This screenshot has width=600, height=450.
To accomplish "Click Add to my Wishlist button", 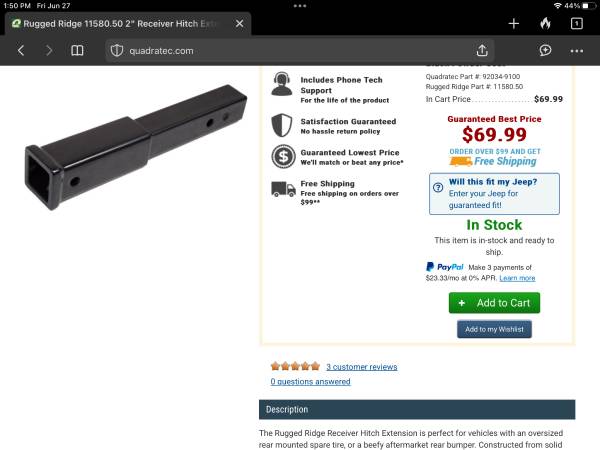I will click(x=494, y=329).
